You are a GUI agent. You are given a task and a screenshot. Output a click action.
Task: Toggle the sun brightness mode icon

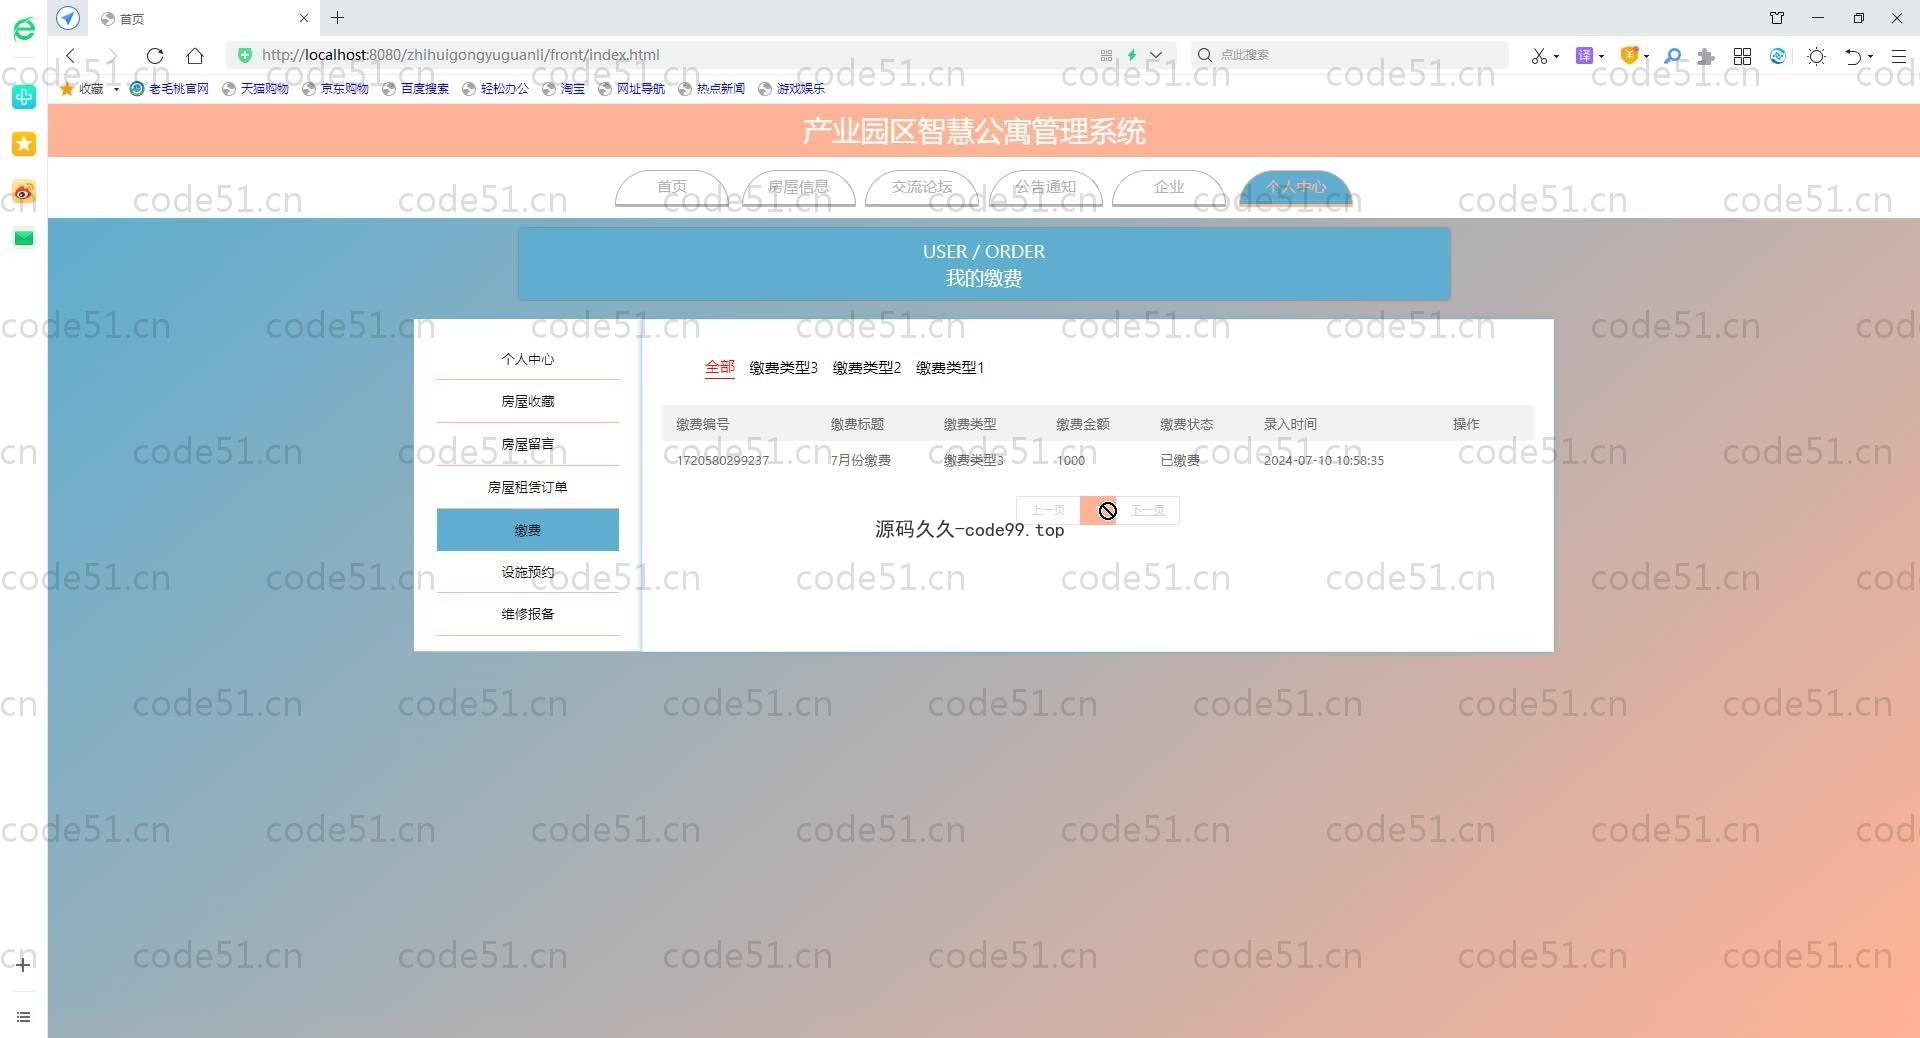1816,56
